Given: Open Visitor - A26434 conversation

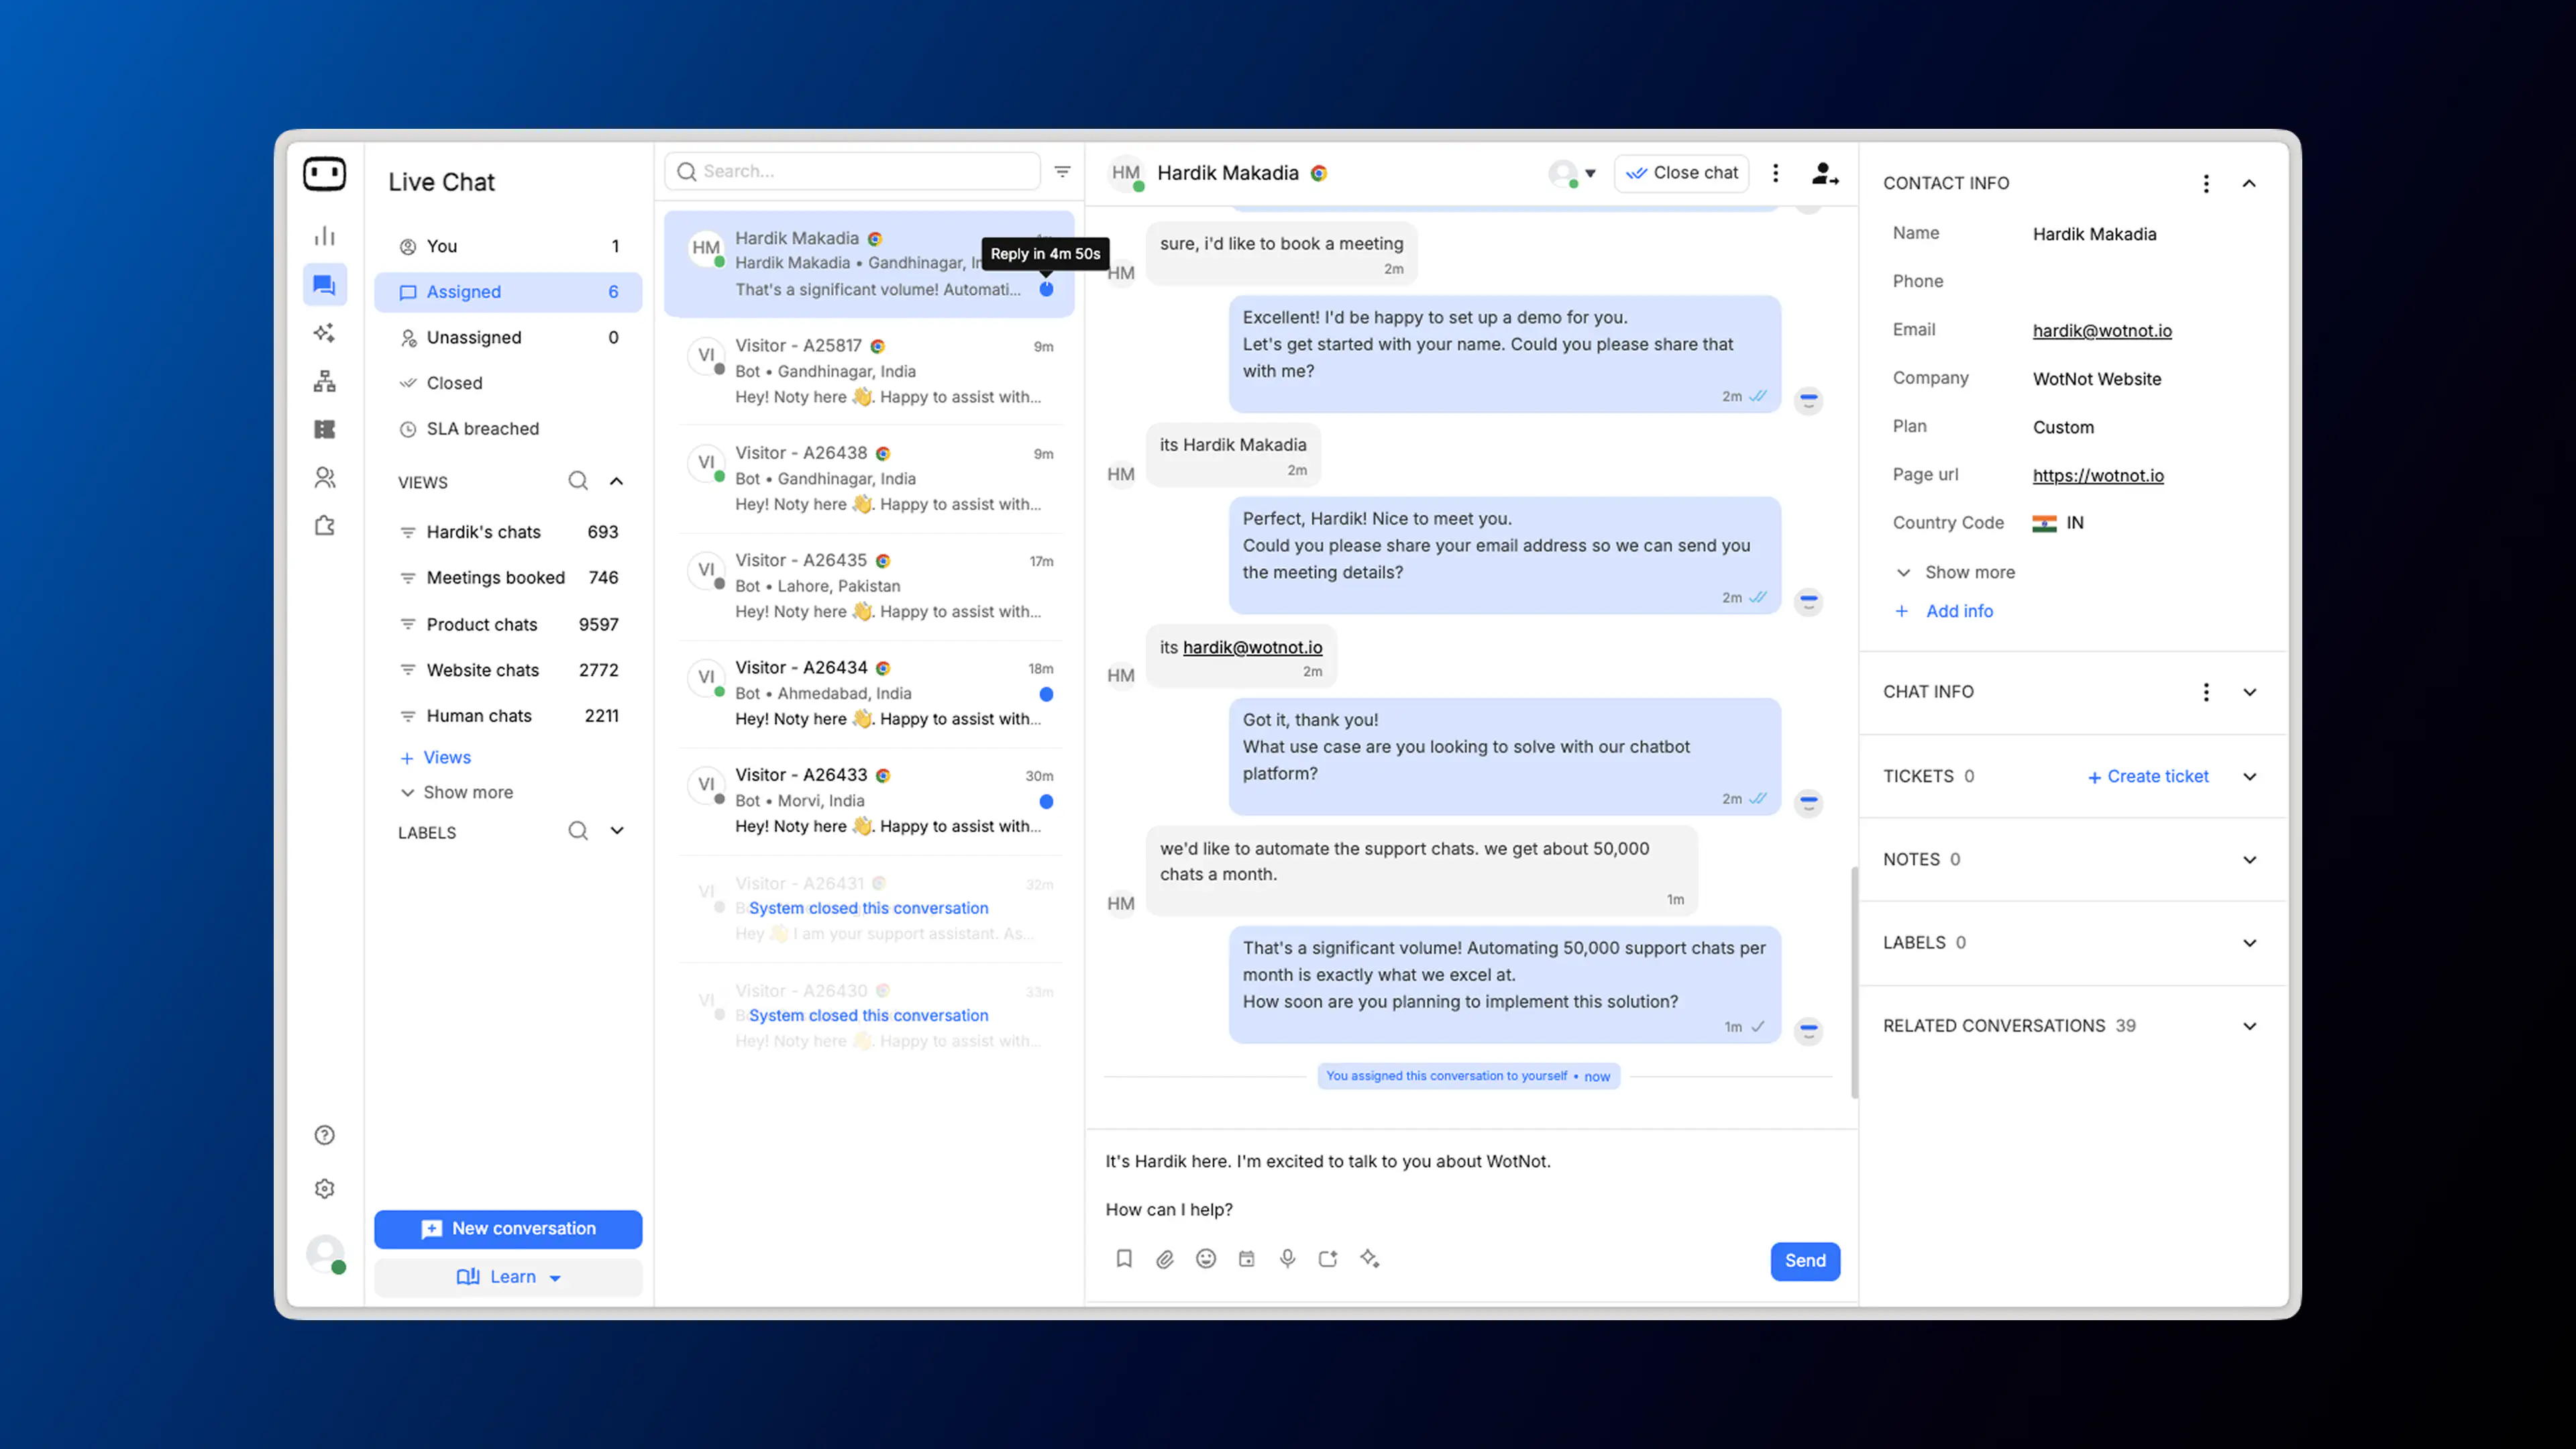Looking at the screenshot, I should tap(870, 694).
